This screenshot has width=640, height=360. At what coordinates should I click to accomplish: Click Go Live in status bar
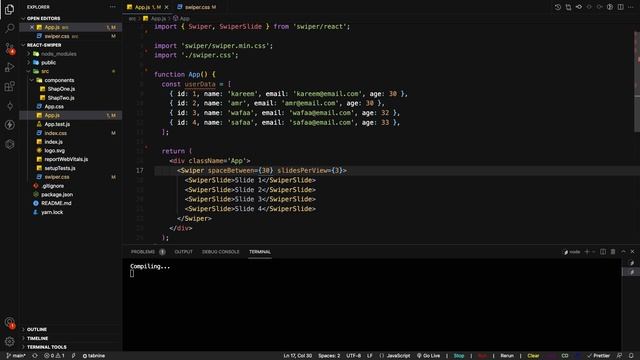coord(428,356)
